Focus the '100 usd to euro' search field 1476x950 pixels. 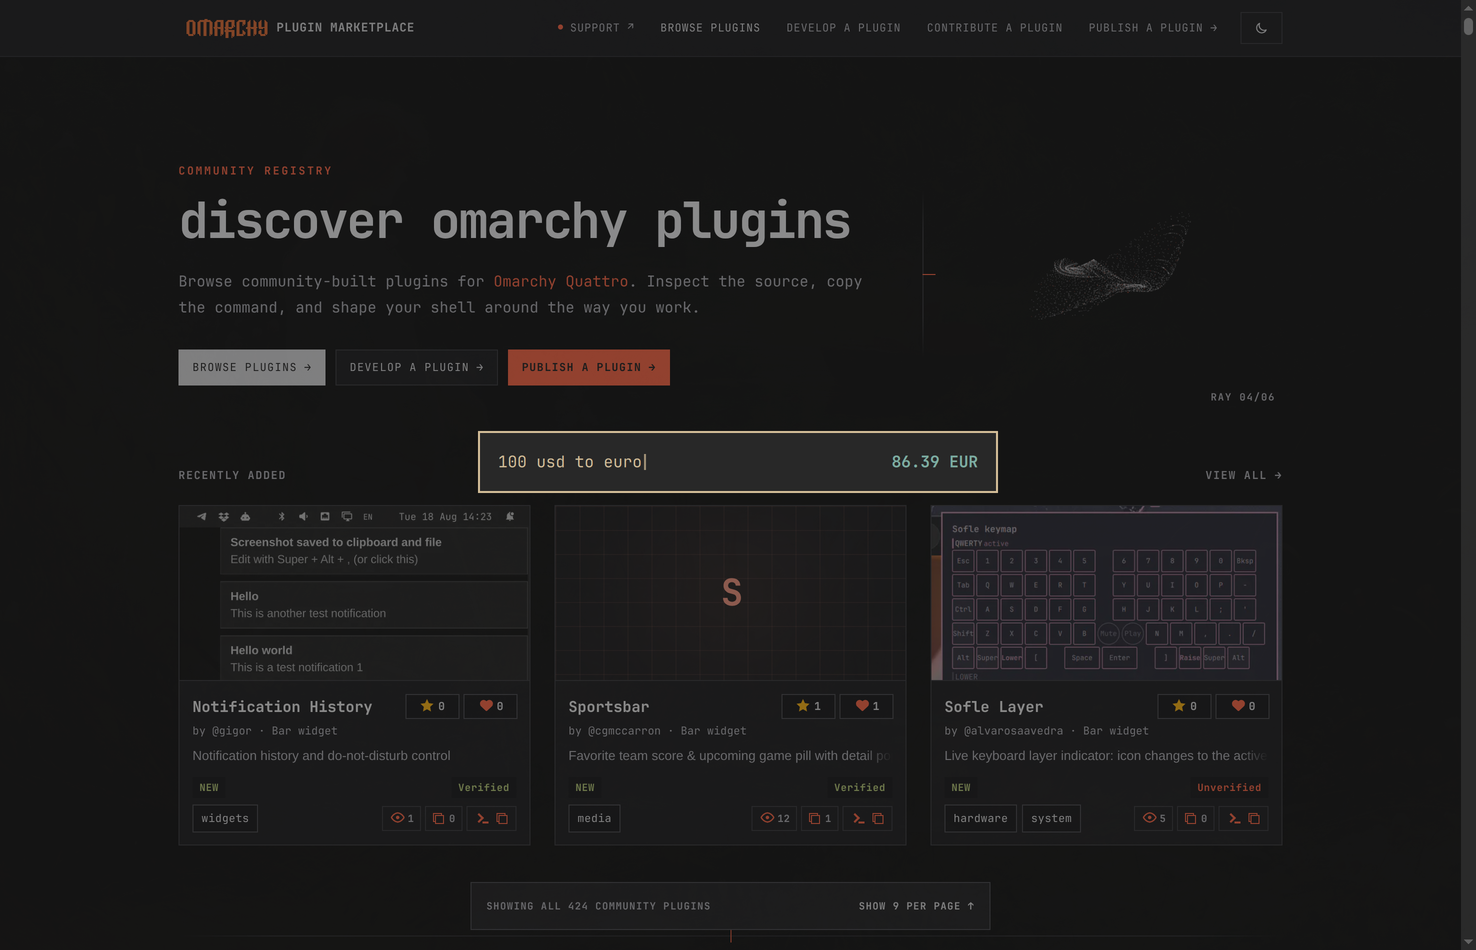tap(738, 462)
